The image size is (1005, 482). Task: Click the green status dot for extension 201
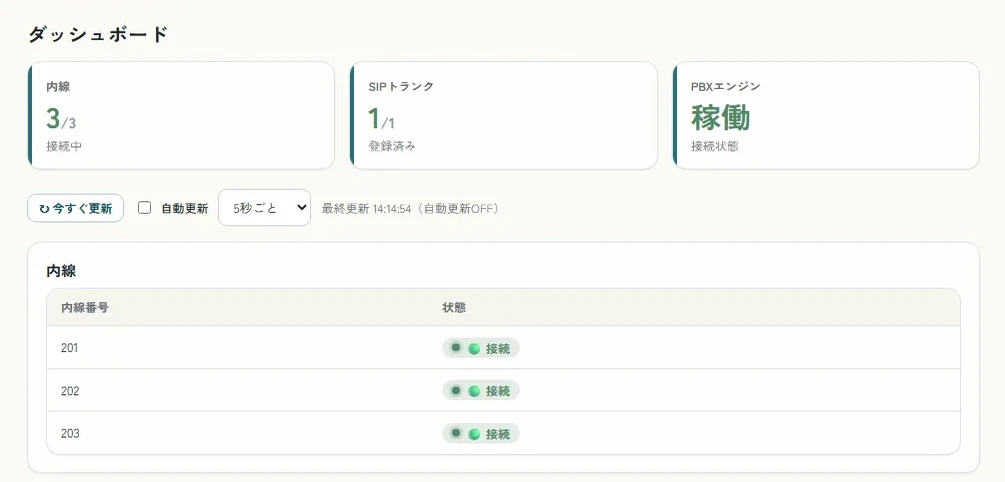[x=474, y=349]
